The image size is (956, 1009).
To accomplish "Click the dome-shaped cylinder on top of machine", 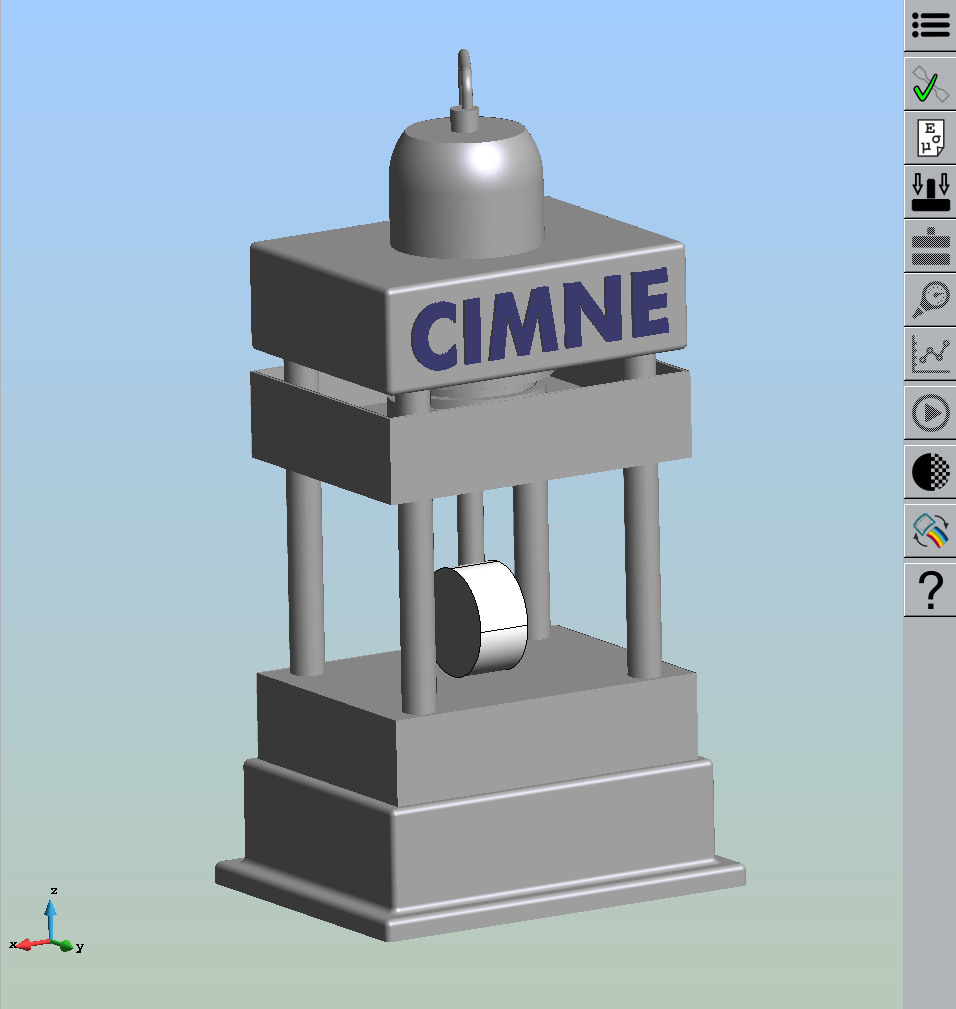I will click(x=466, y=185).
